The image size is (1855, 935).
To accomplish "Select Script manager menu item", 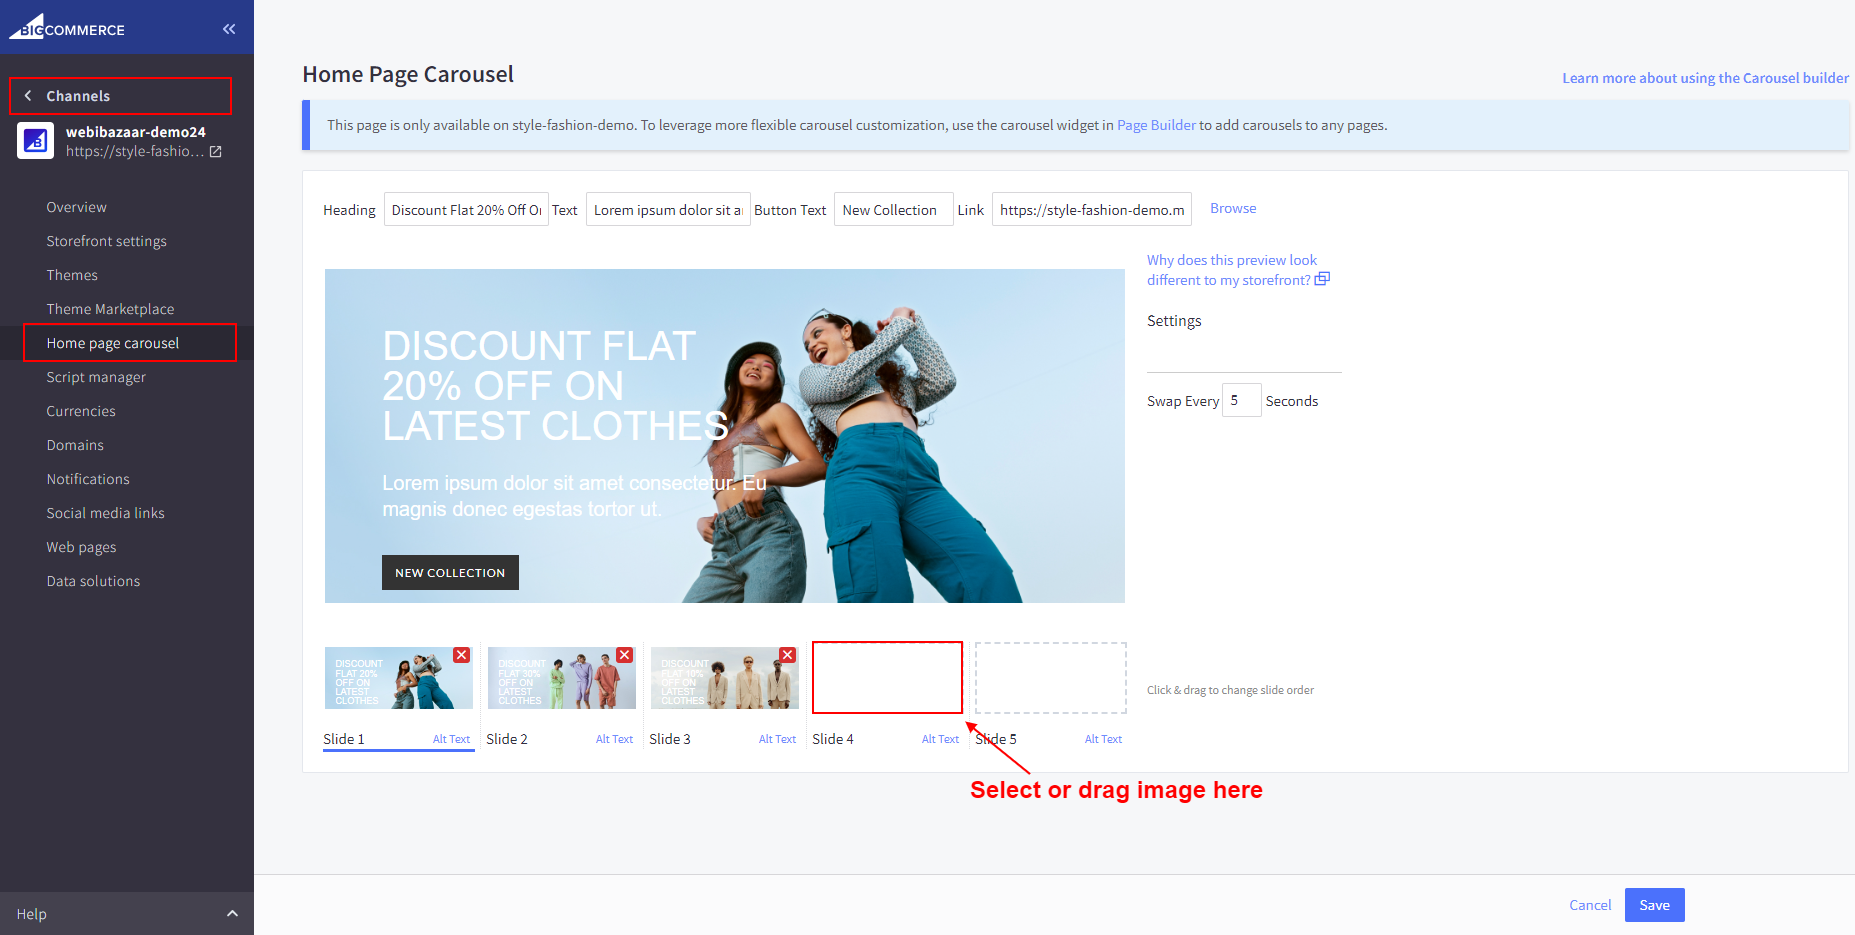I will click(x=96, y=377).
